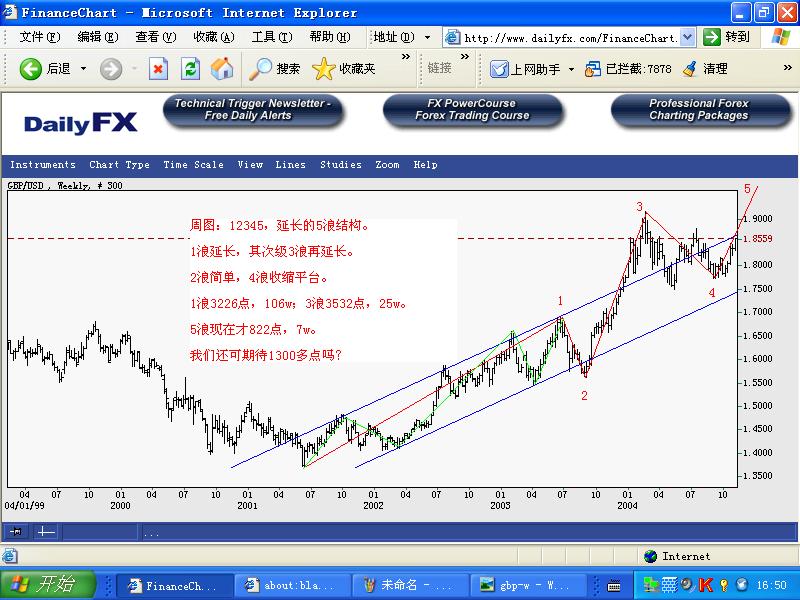Open the Time Scale menu
Image resolution: width=800 pixels, height=600 pixels.
coord(193,165)
